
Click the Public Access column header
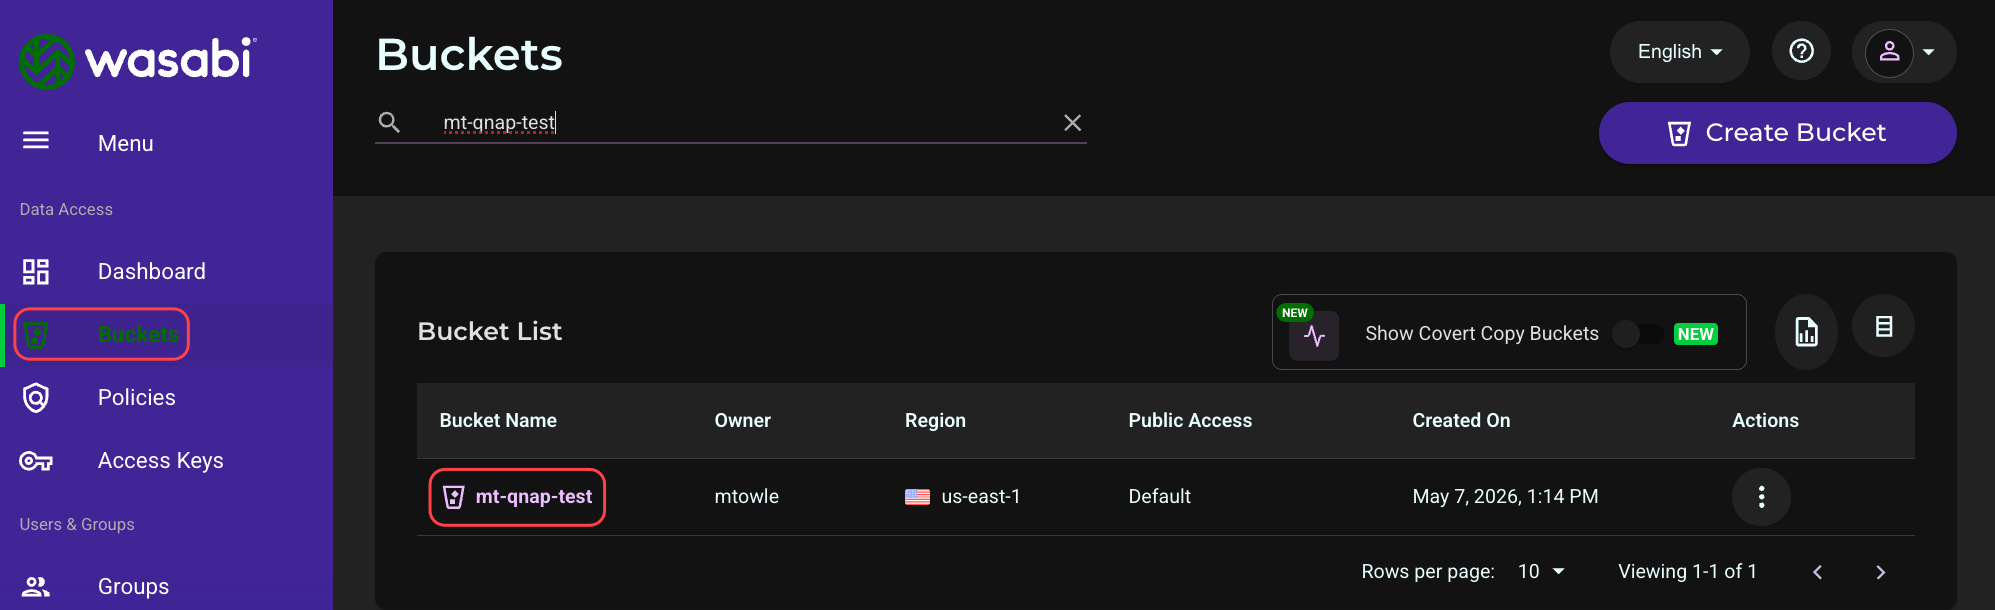click(1190, 421)
